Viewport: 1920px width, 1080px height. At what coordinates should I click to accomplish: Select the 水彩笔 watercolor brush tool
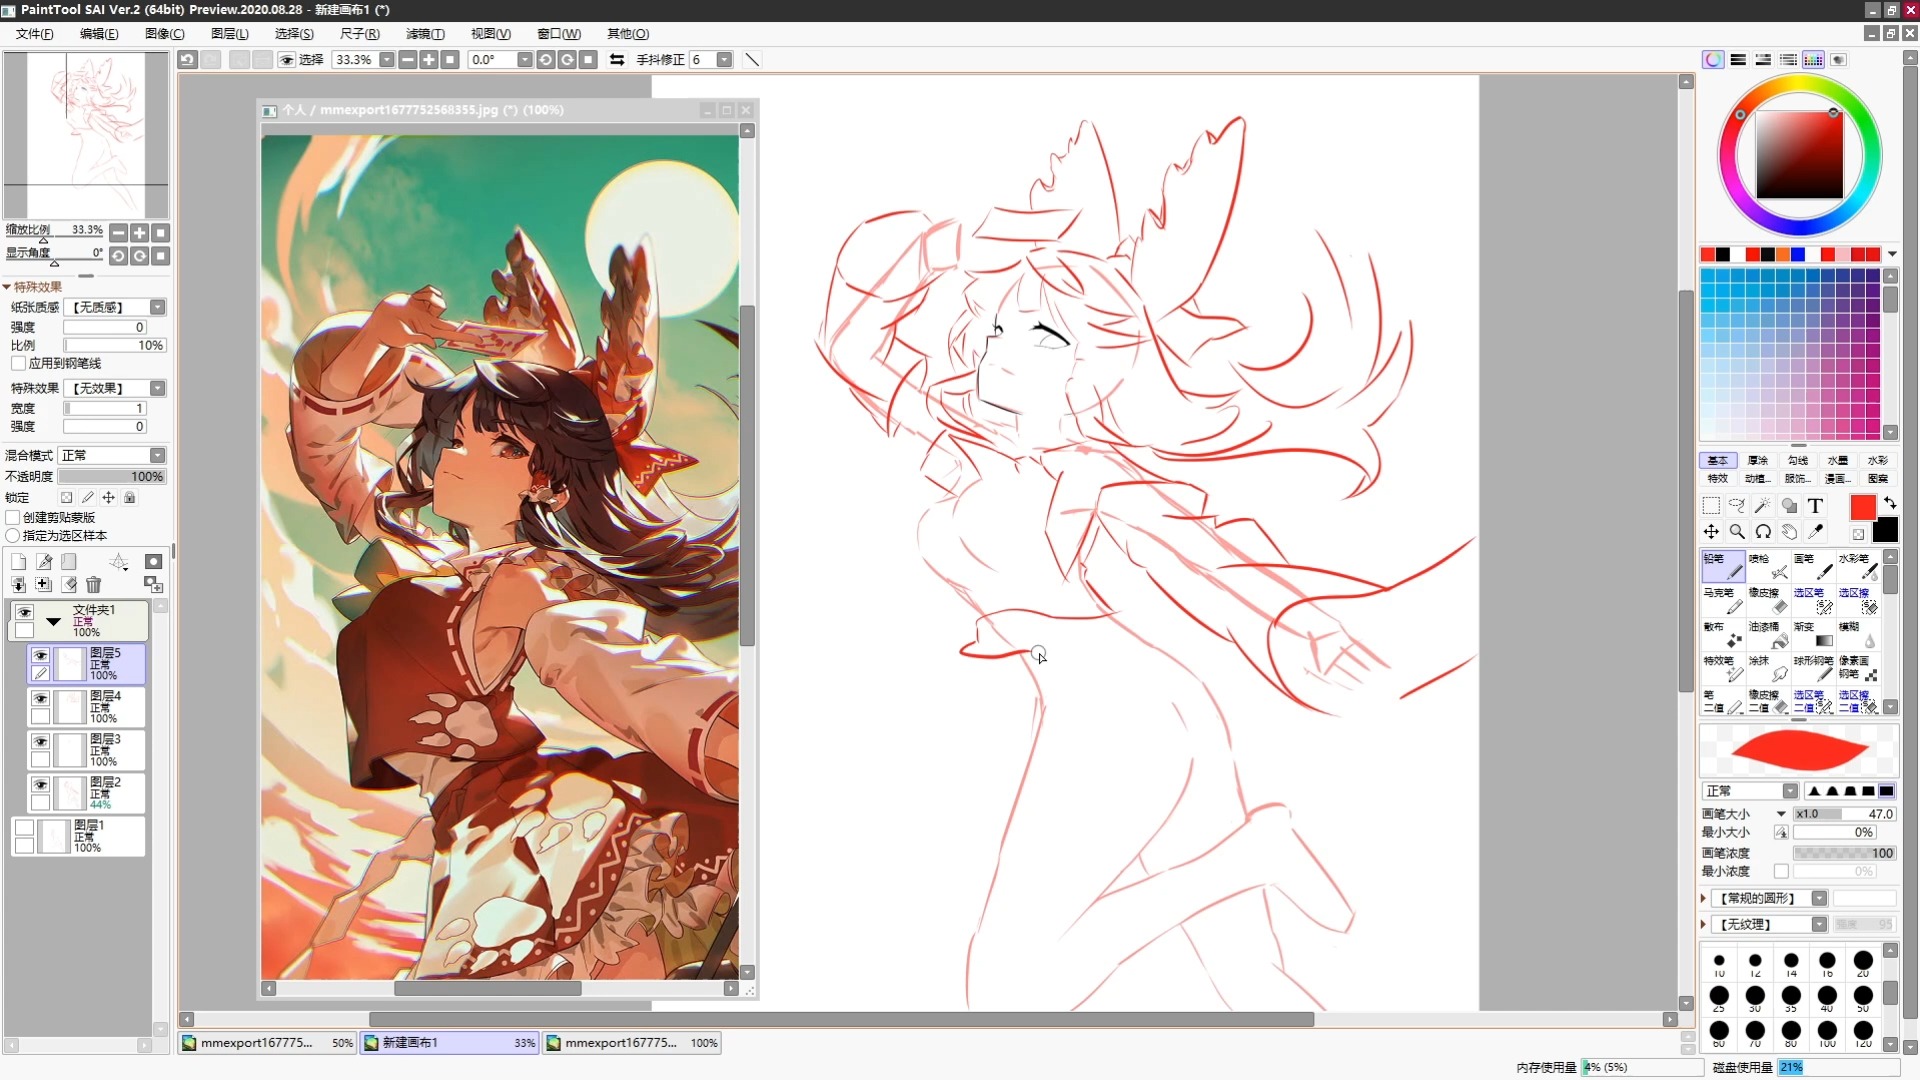[1858, 566]
